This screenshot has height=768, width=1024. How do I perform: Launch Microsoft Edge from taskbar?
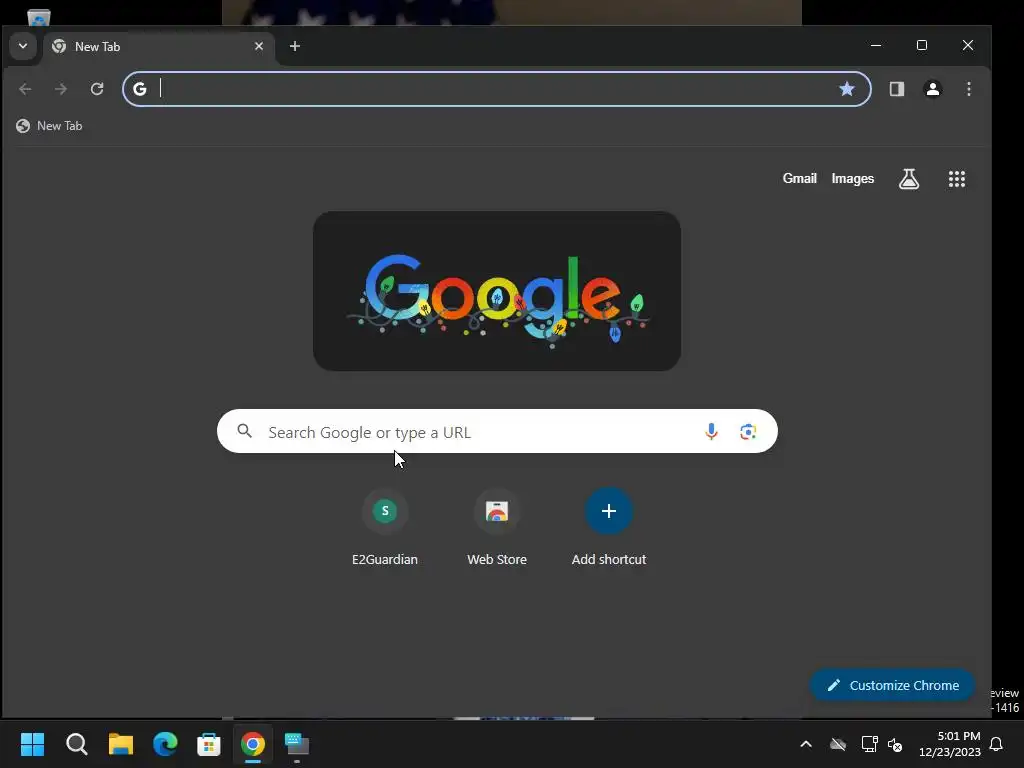coord(165,744)
